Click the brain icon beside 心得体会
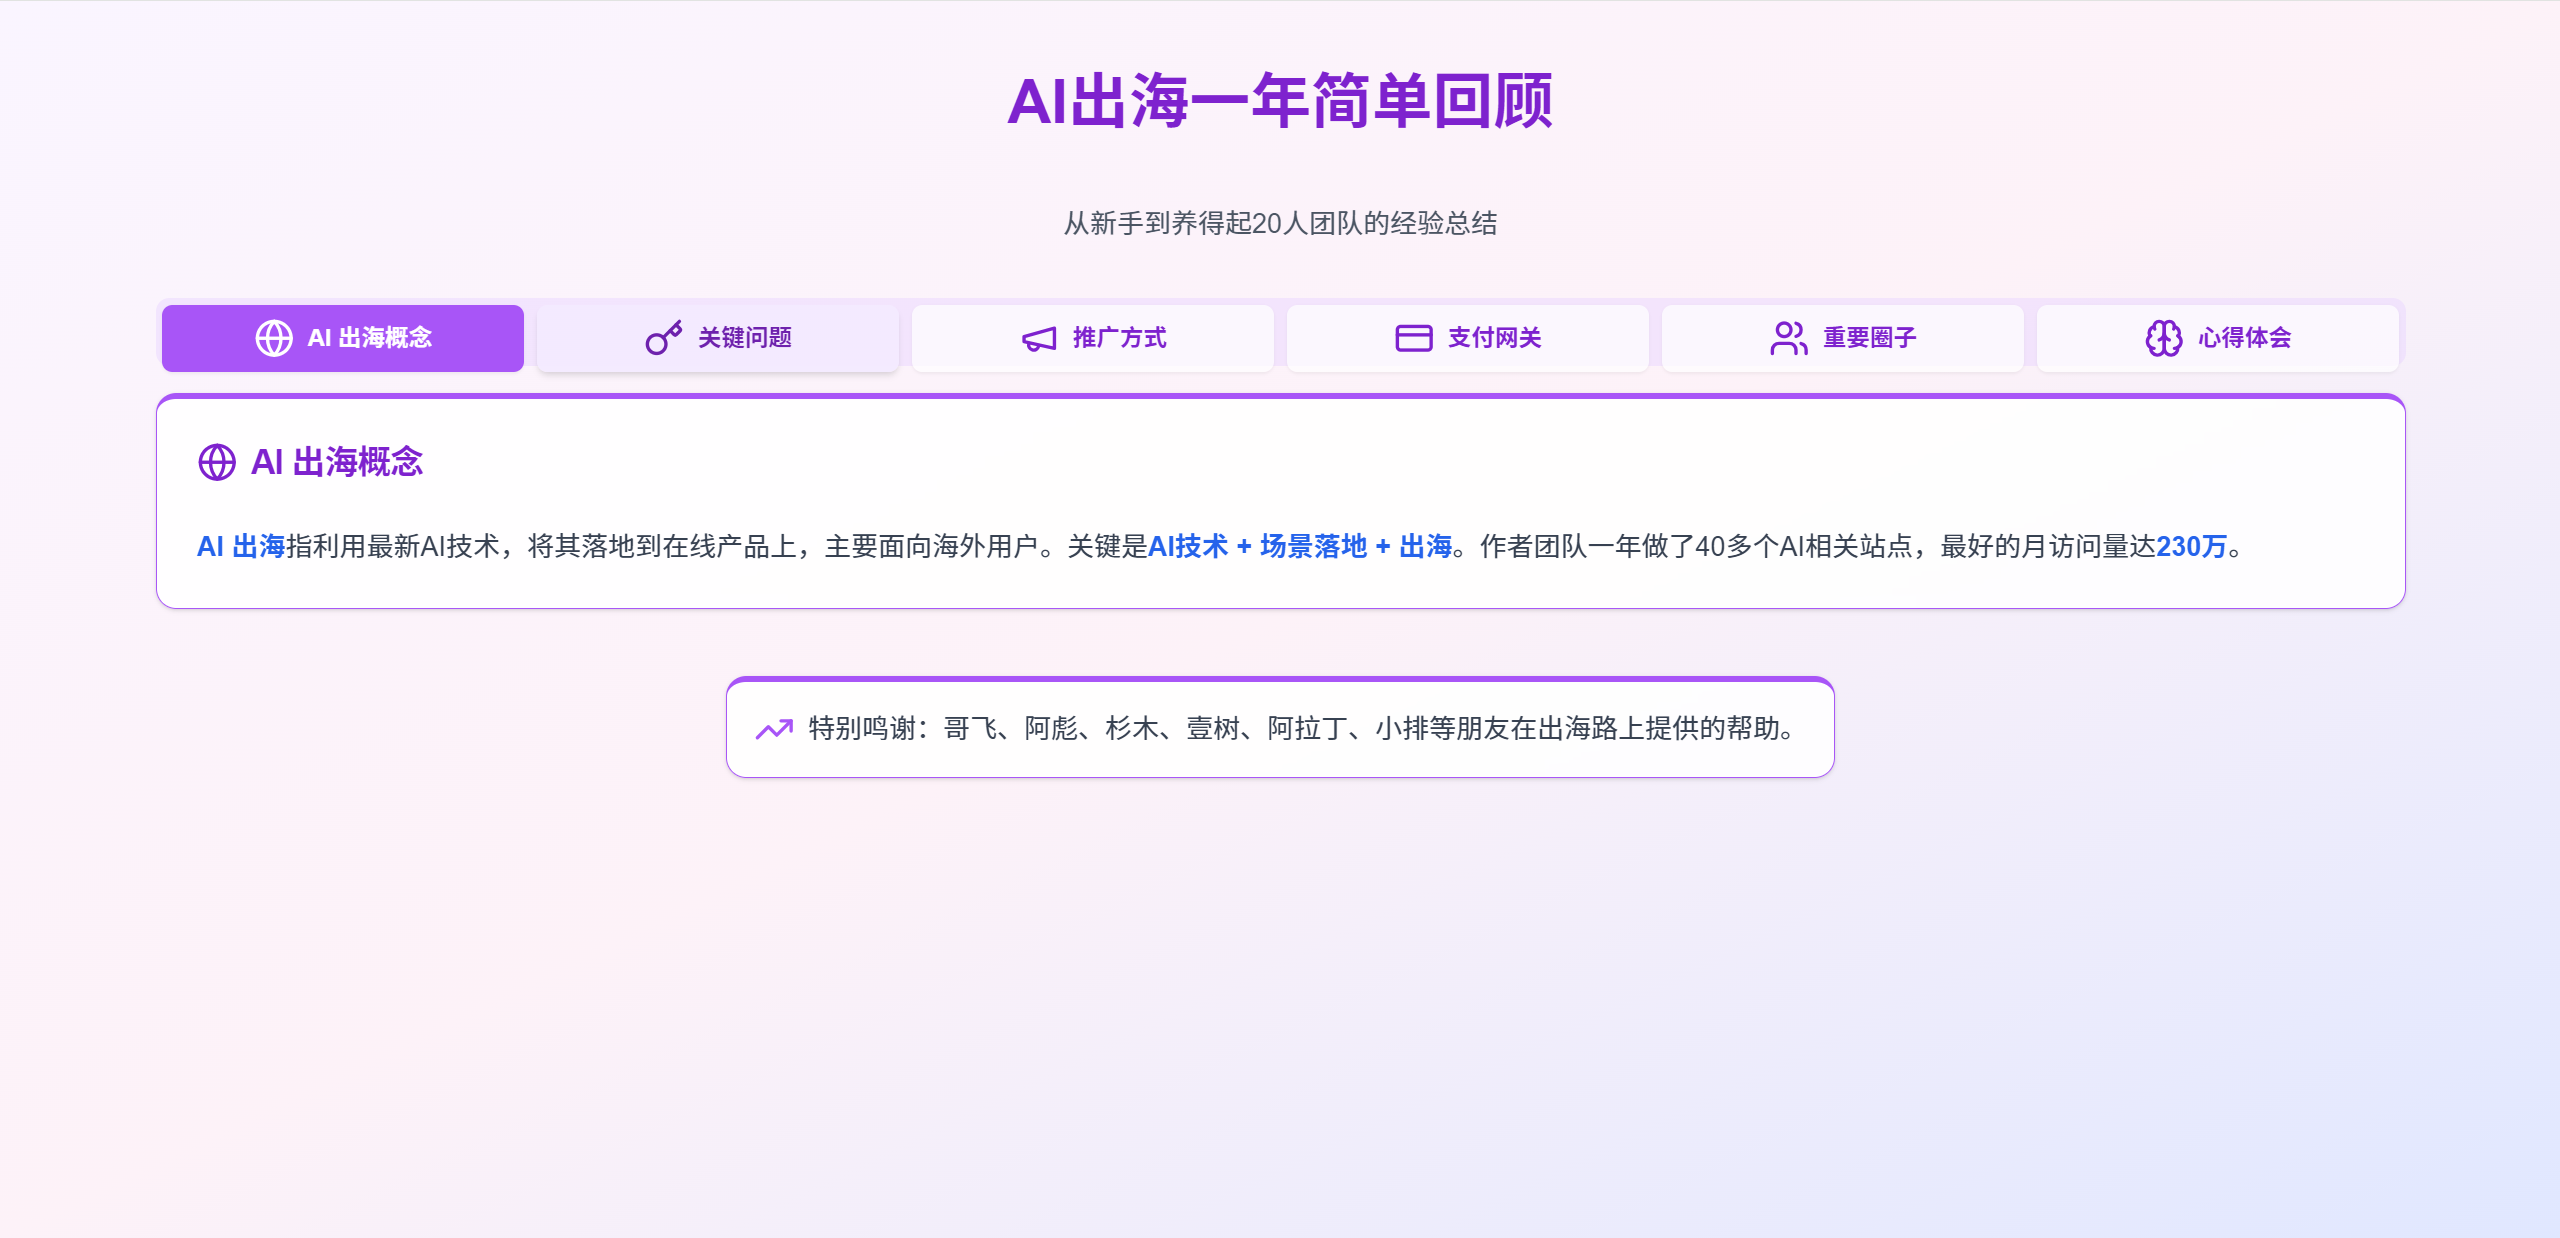The image size is (2560, 1238). tap(2163, 338)
